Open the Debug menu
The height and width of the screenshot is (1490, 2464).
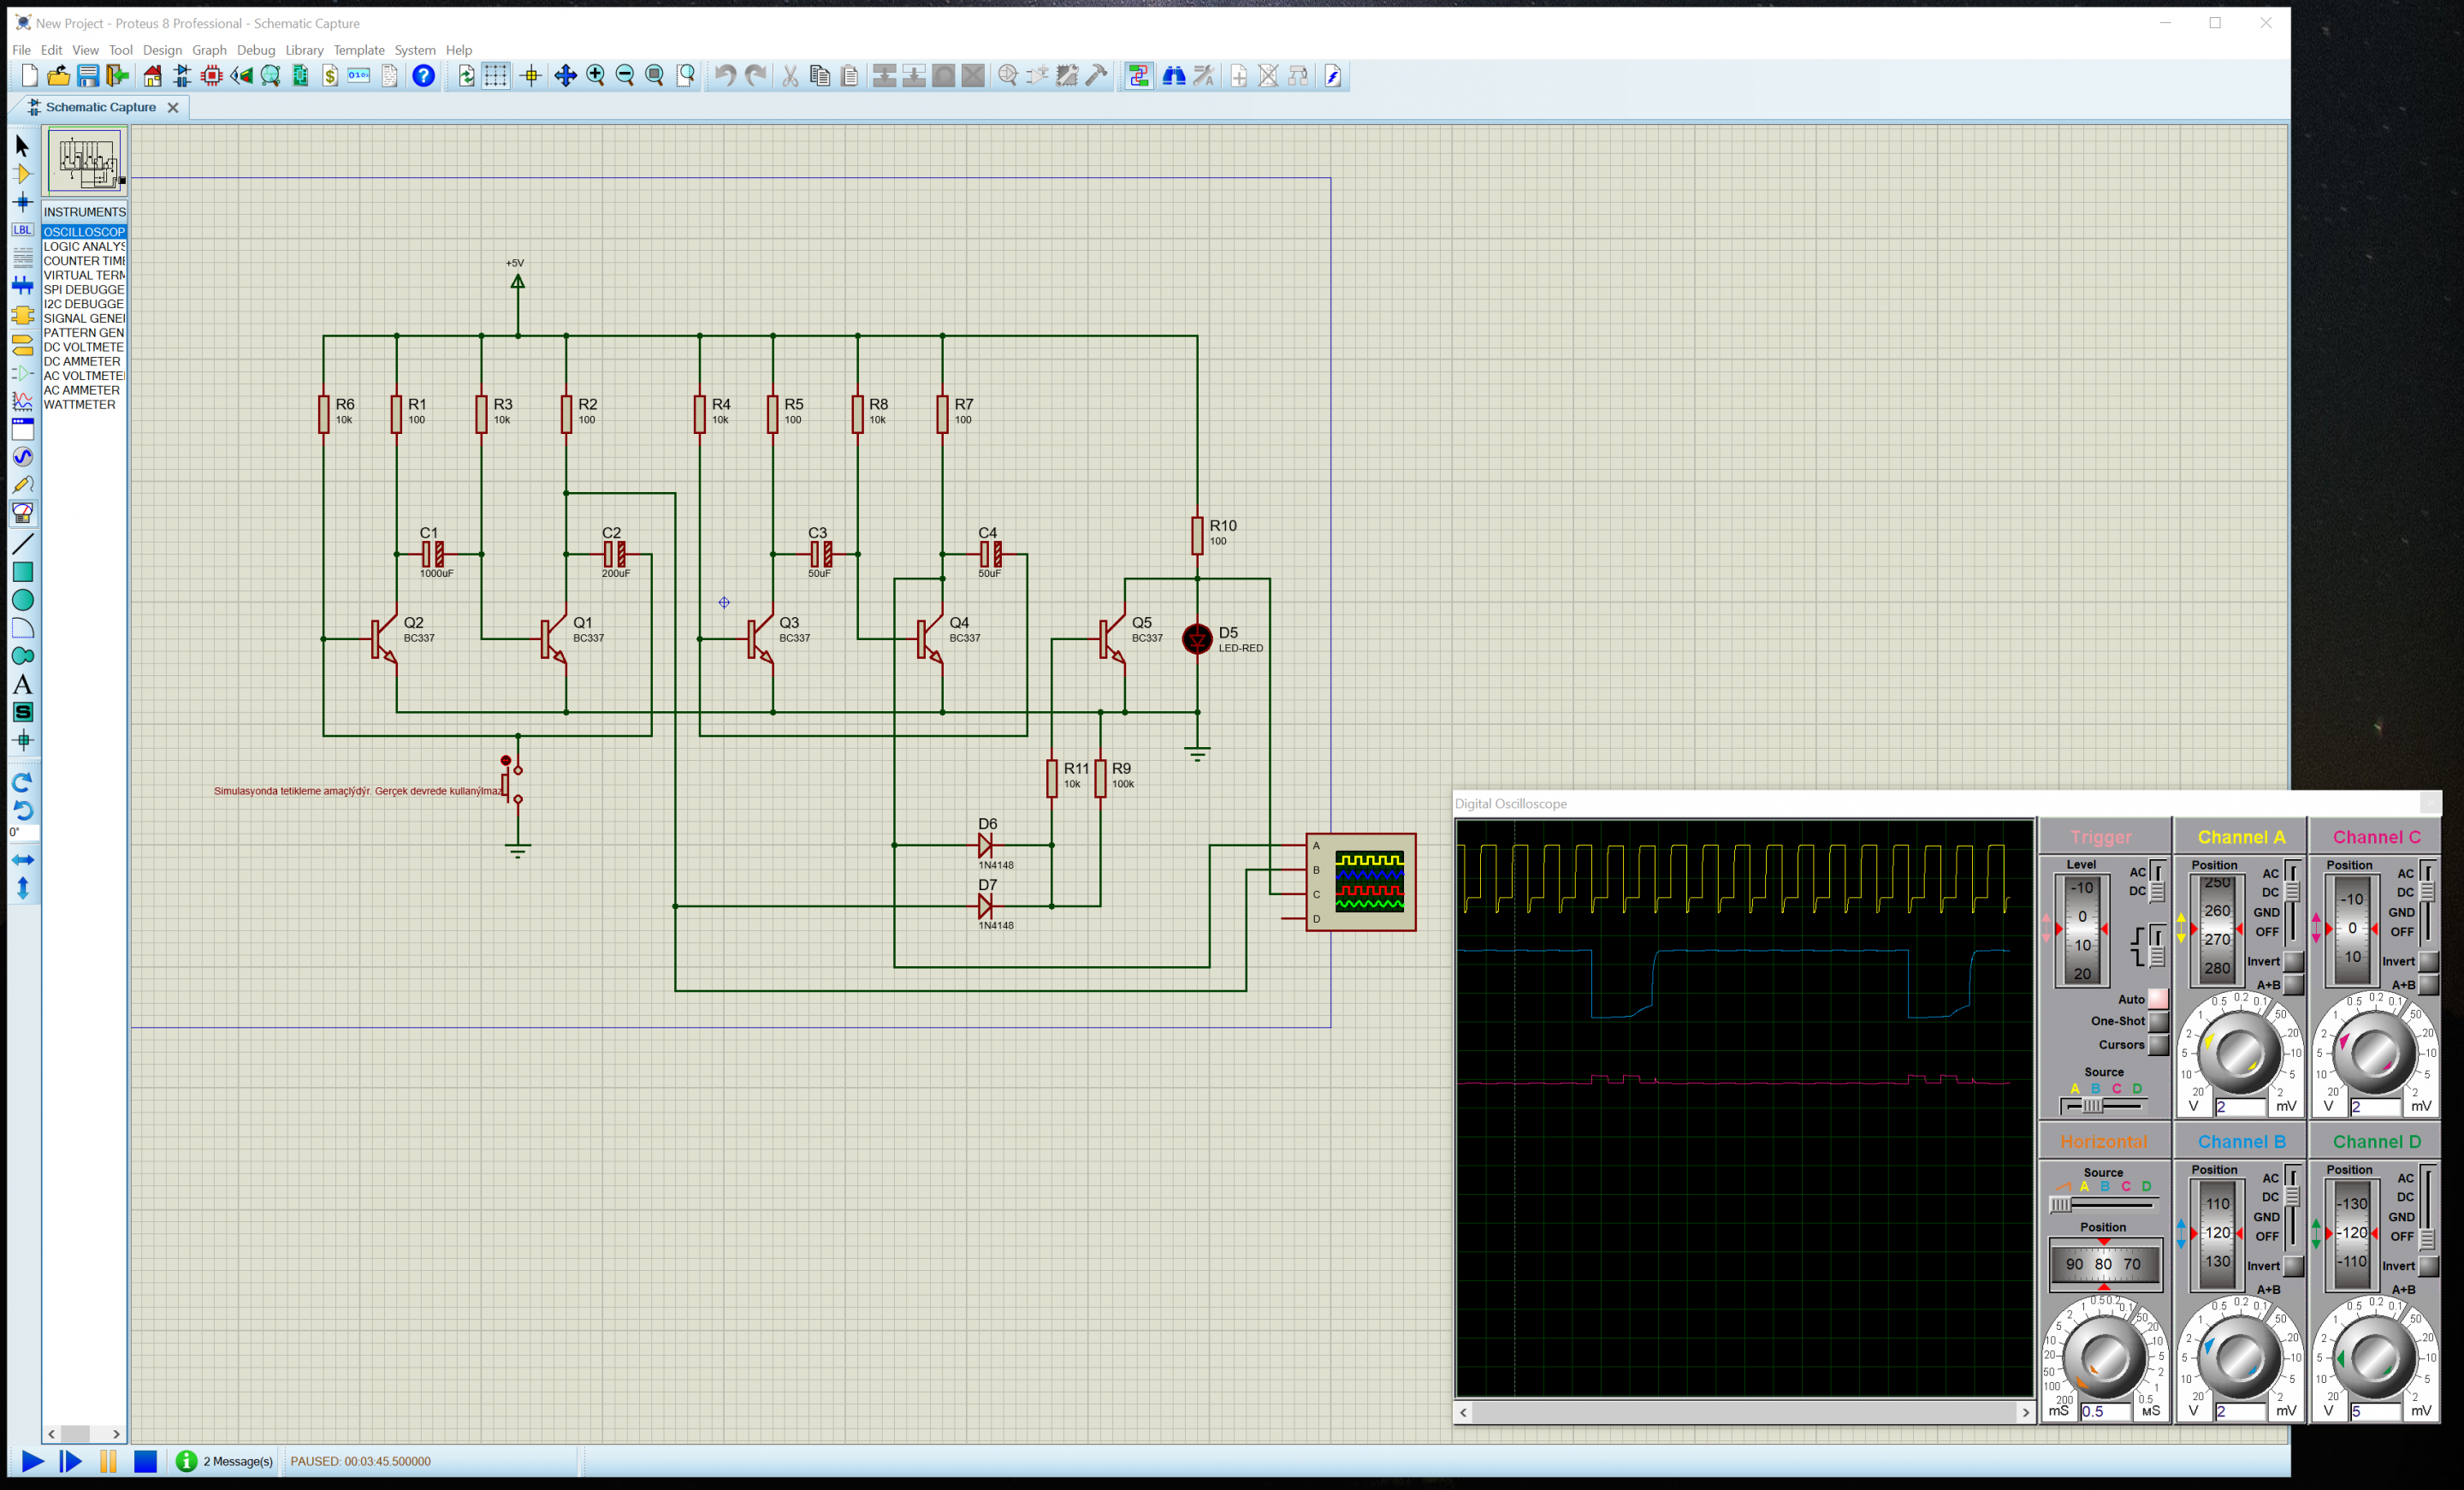(256, 50)
